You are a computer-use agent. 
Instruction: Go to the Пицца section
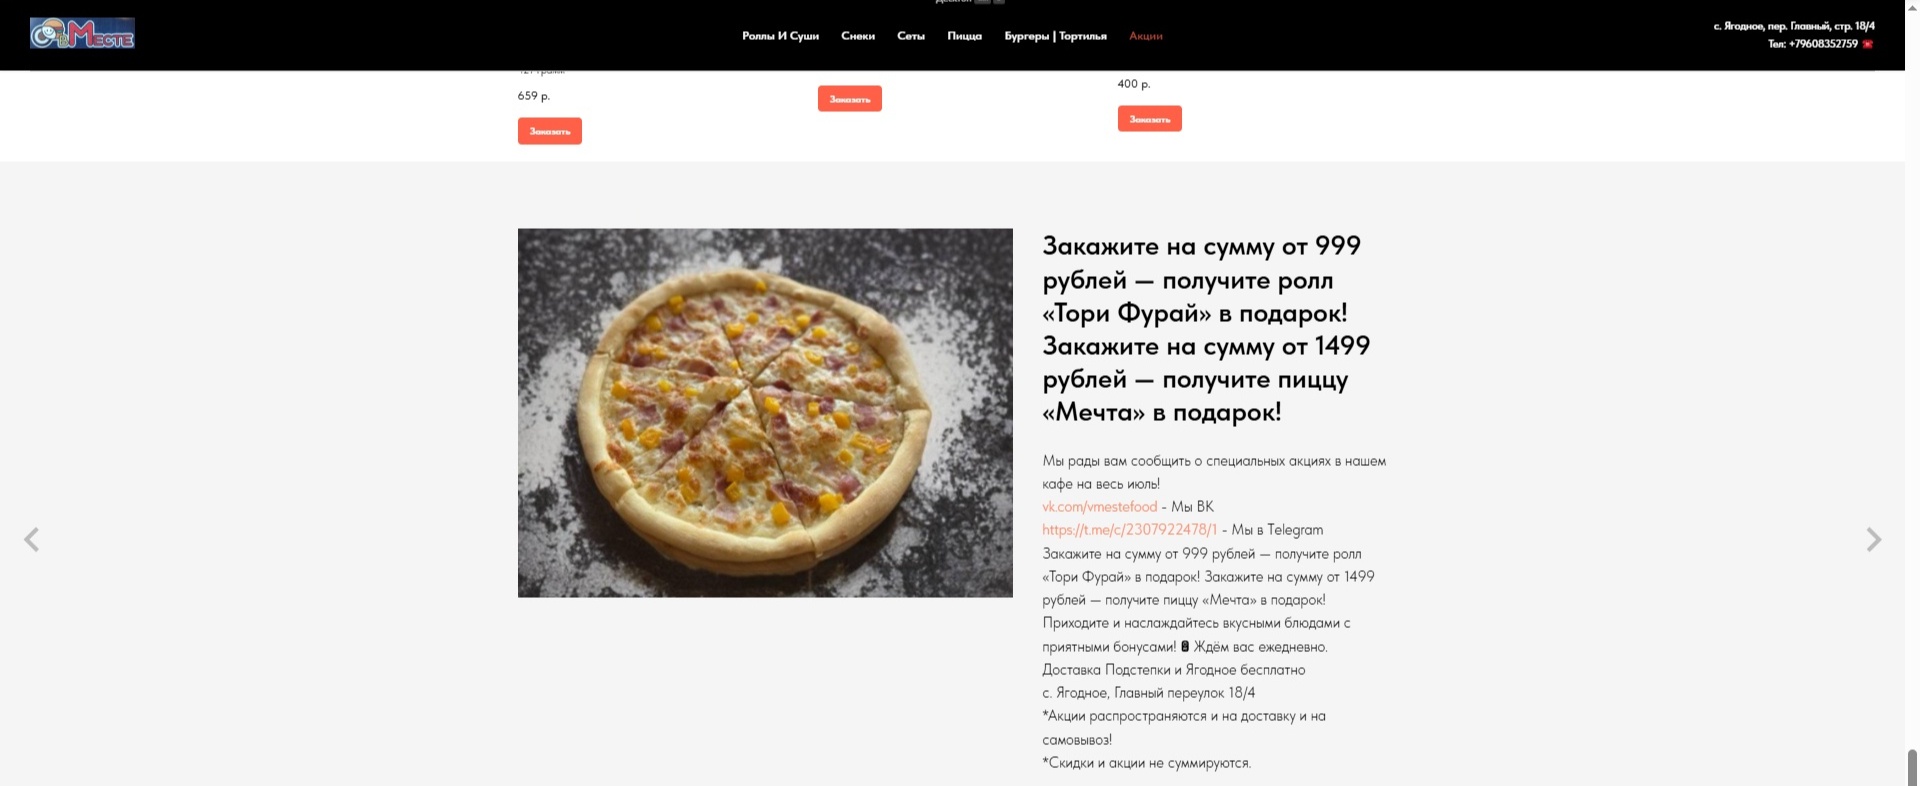click(x=964, y=36)
